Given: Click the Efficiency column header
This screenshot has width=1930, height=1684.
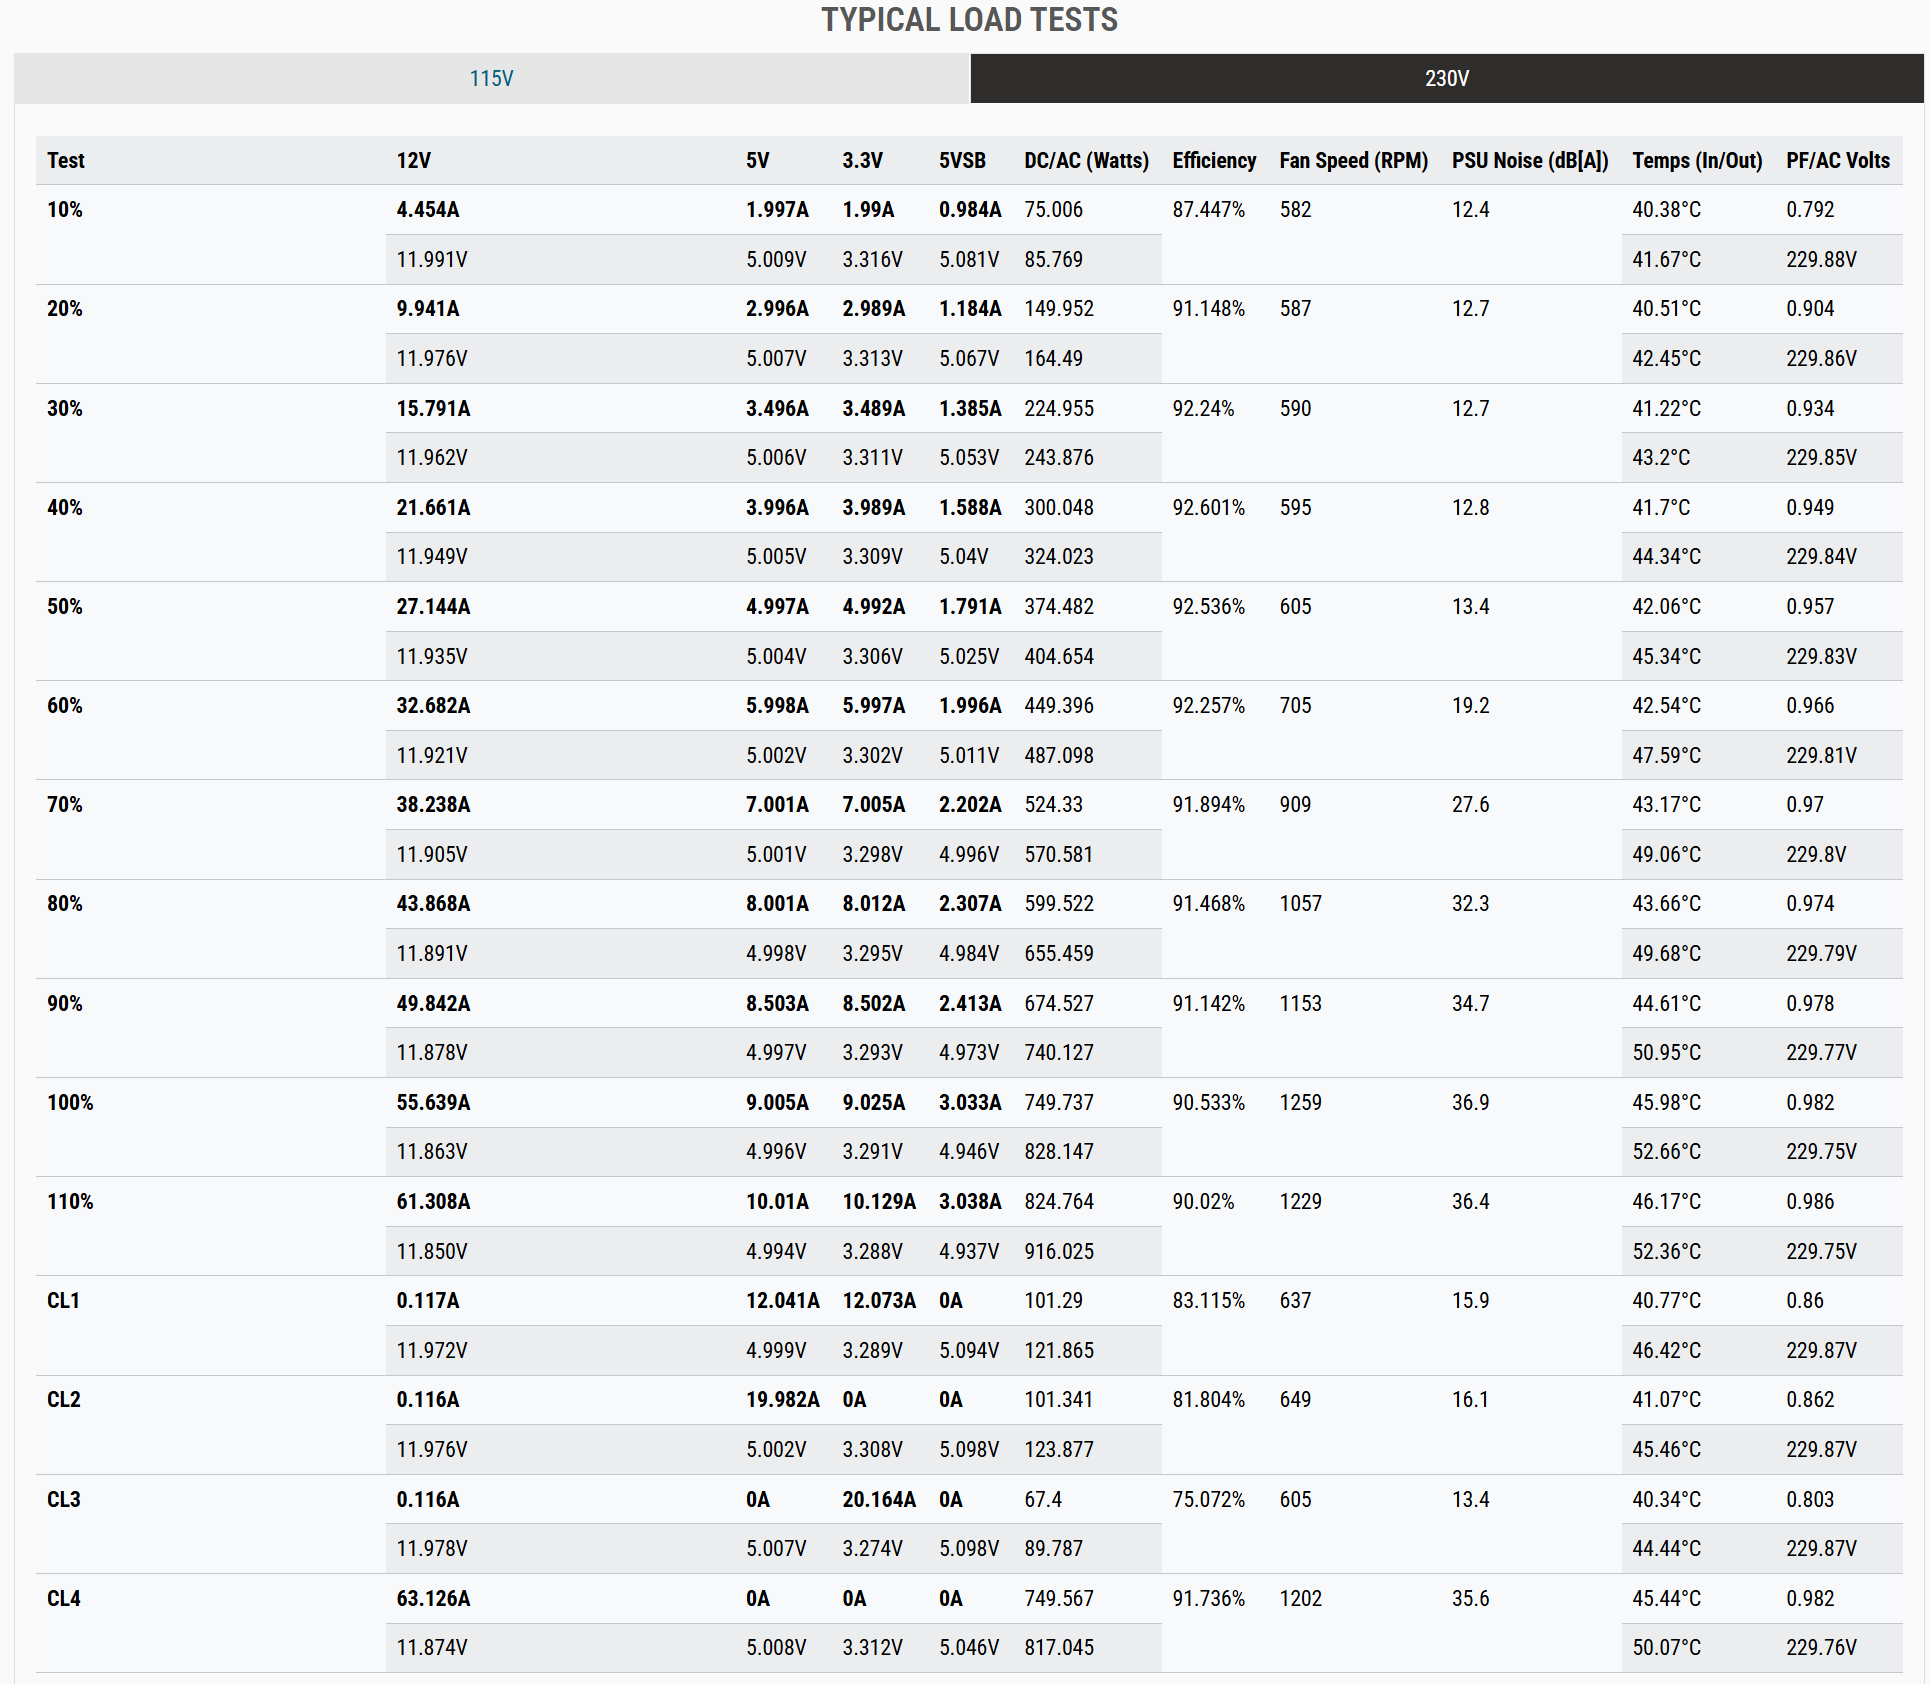Looking at the screenshot, I should point(1213,161).
